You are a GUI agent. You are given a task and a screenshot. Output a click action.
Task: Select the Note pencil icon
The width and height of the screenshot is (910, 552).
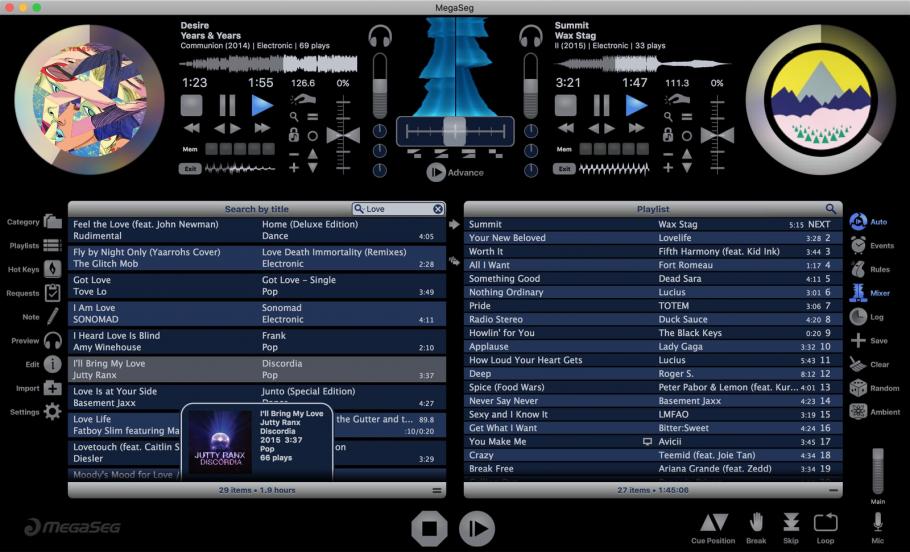point(52,316)
